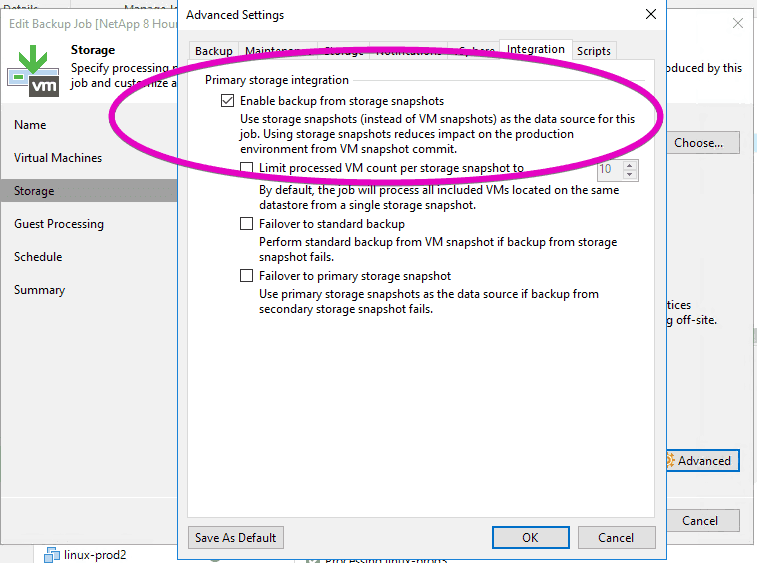Click Choose... button in Edit Backup Job
This screenshot has height=563, width=757.
703,142
